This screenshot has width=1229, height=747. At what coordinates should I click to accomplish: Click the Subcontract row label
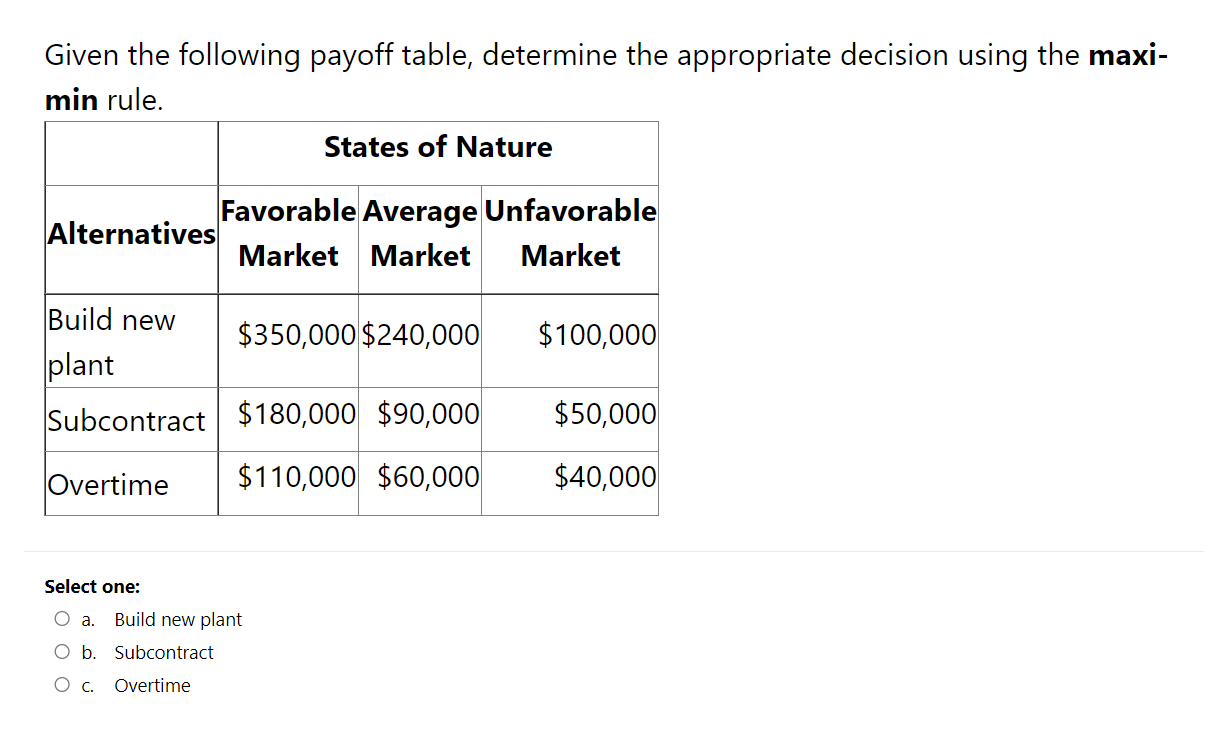129,421
